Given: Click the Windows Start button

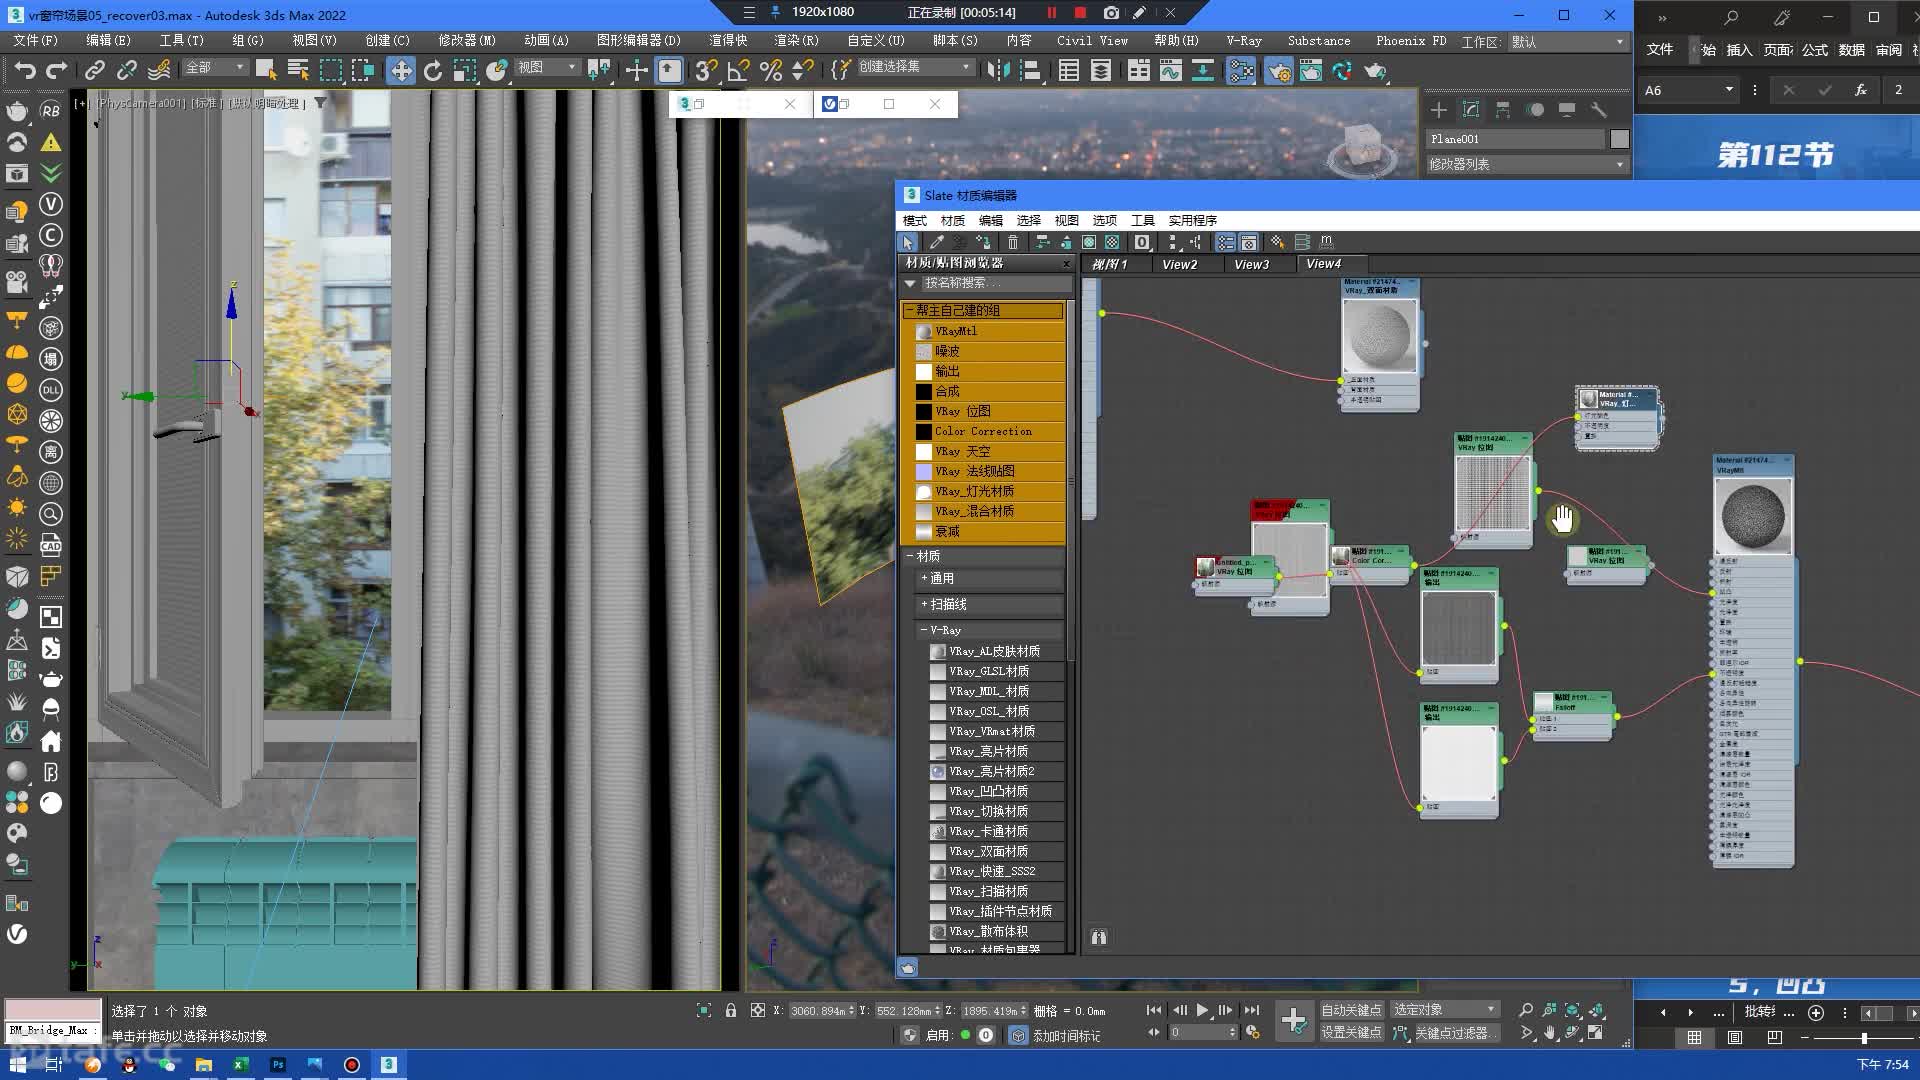Looking at the screenshot, I should (x=17, y=1065).
